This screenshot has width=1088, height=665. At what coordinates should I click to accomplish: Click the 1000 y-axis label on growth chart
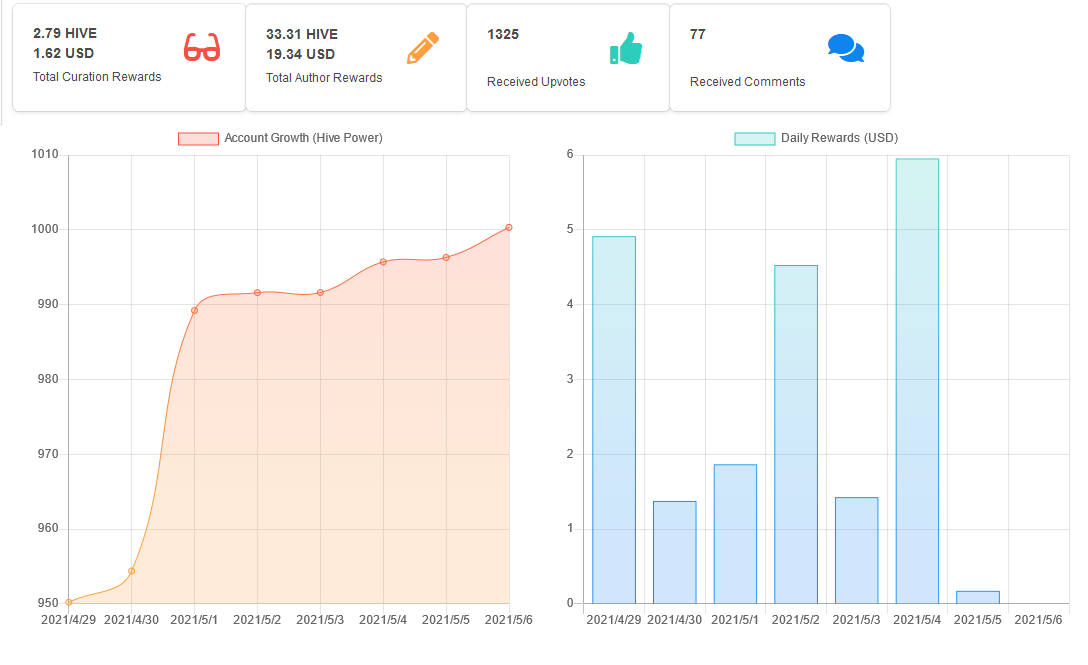(45, 229)
